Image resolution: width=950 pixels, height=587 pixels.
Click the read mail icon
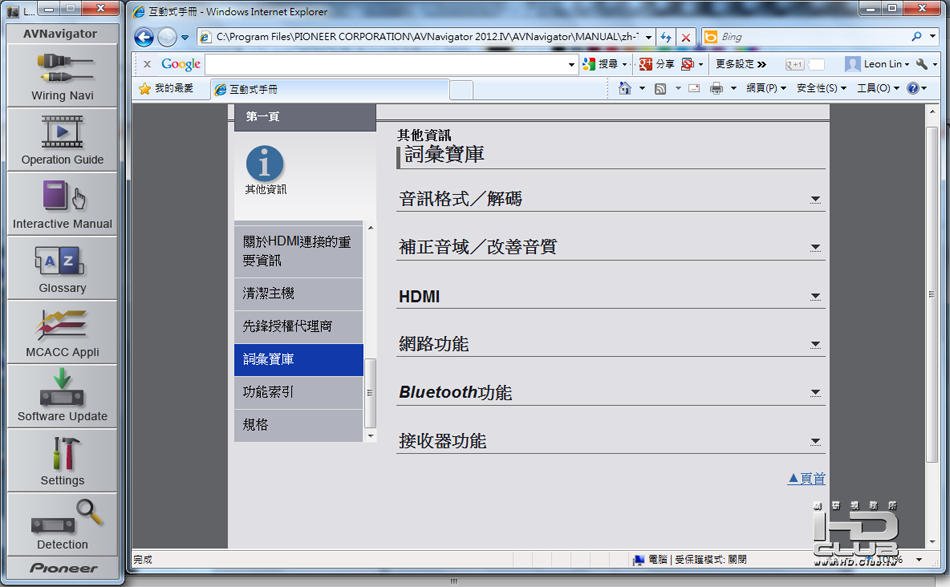[694, 88]
